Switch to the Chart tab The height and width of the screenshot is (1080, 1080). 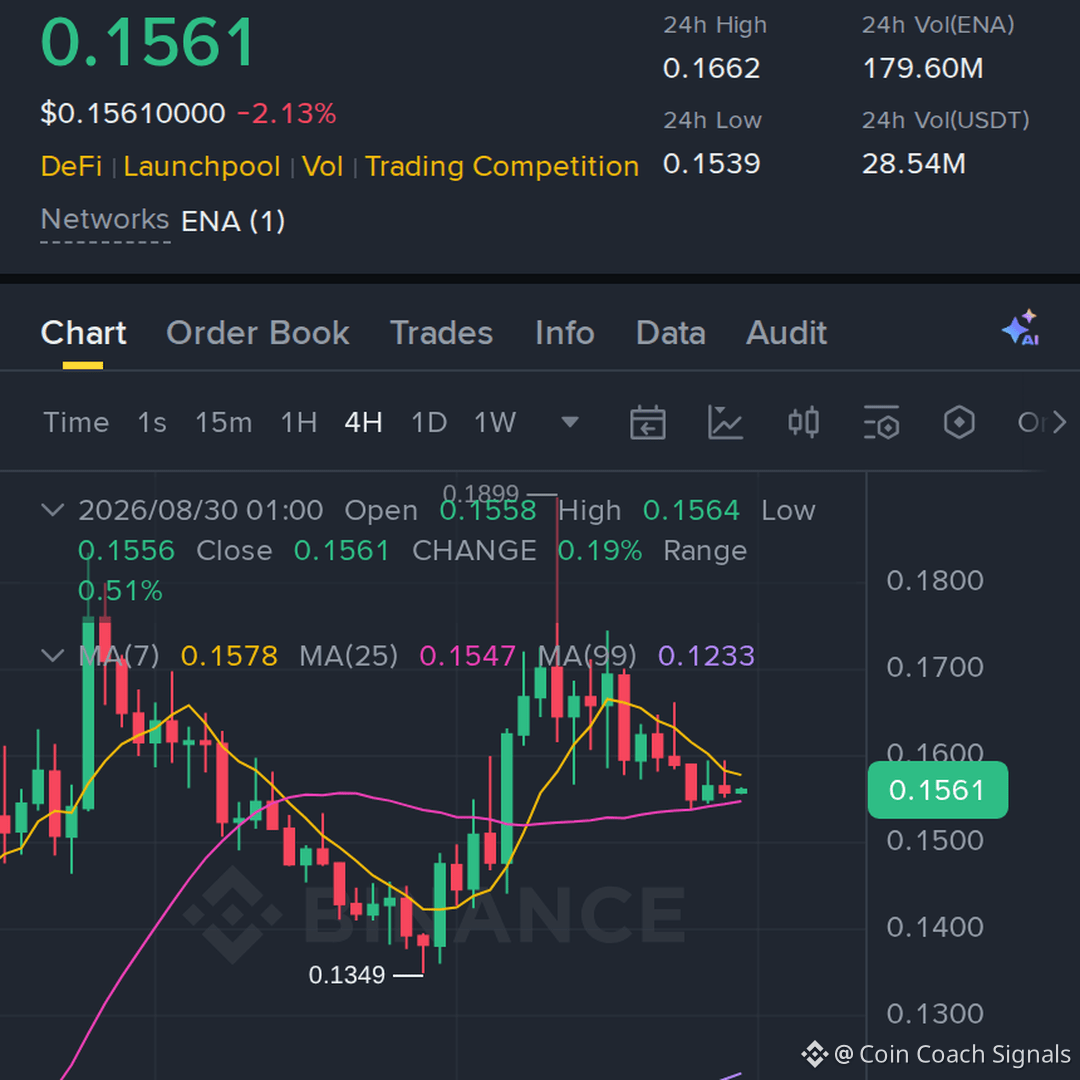click(83, 333)
